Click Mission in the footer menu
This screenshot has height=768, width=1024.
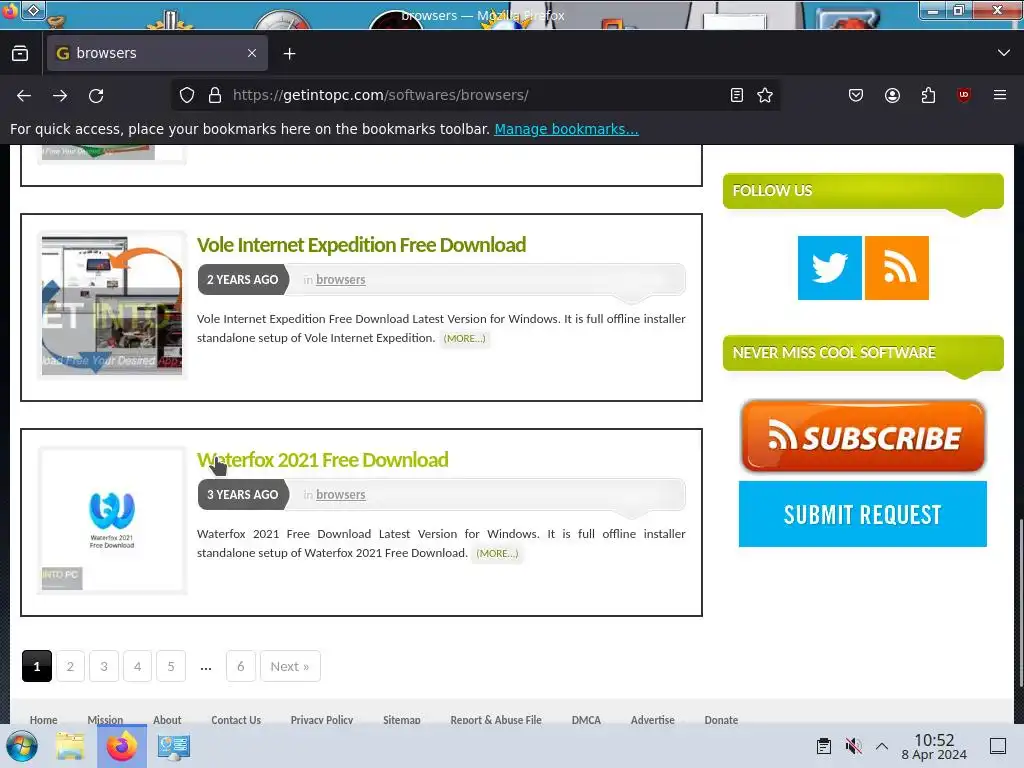pos(105,719)
